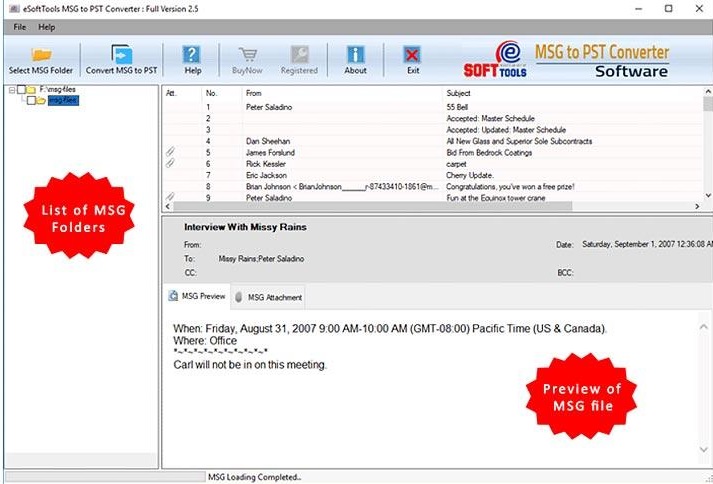
Task: Select Fun at the Equinox tower crane email
Action: [x=433, y=198]
